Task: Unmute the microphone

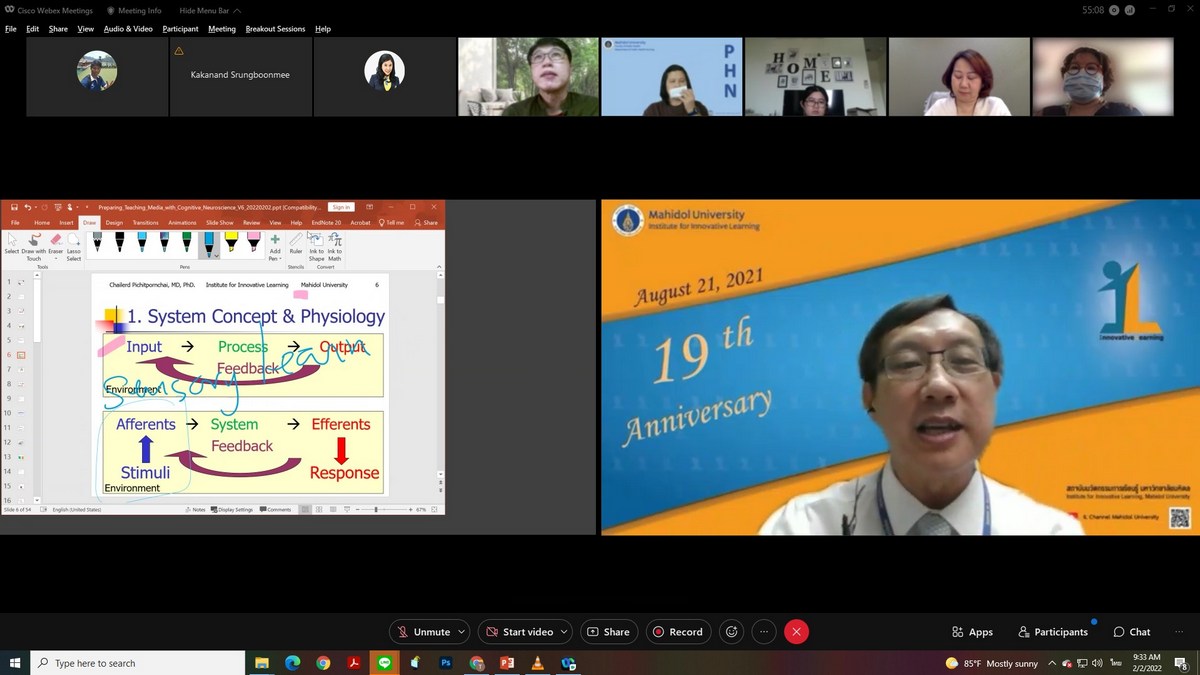Action: (423, 632)
